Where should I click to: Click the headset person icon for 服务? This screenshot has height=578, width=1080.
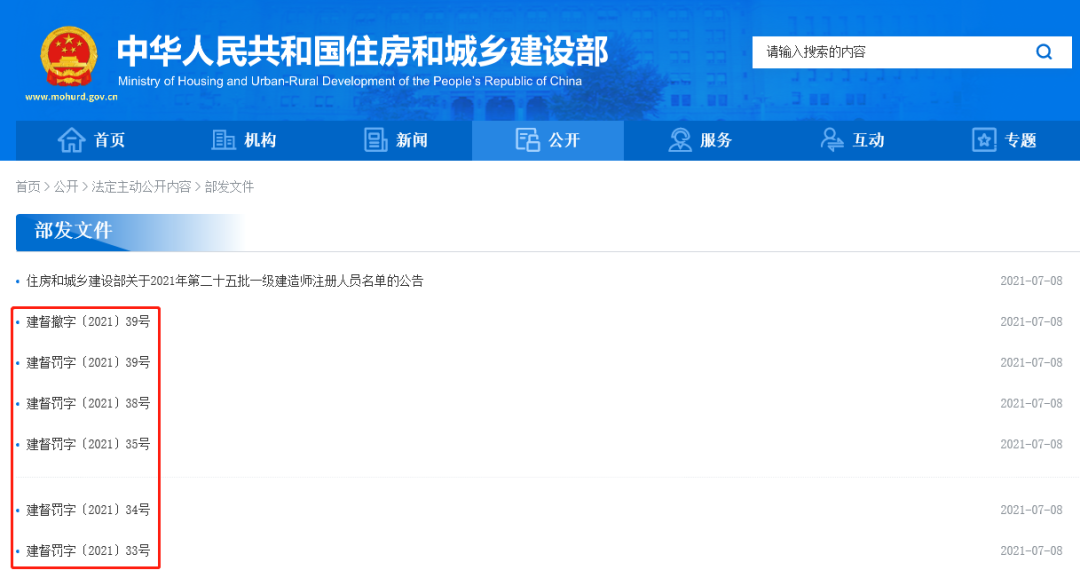(x=680, y=140)
